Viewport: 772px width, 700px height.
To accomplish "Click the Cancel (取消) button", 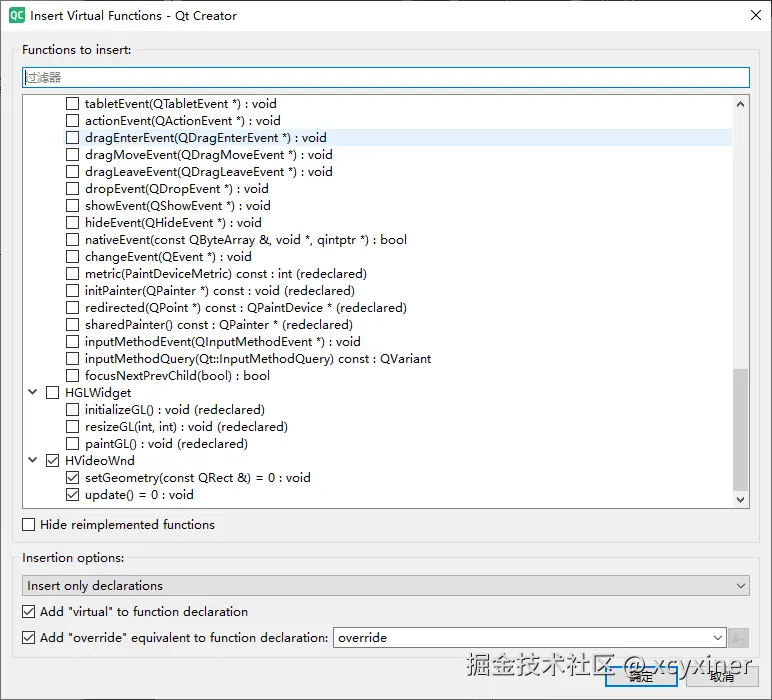I will [x=722, y=676].
